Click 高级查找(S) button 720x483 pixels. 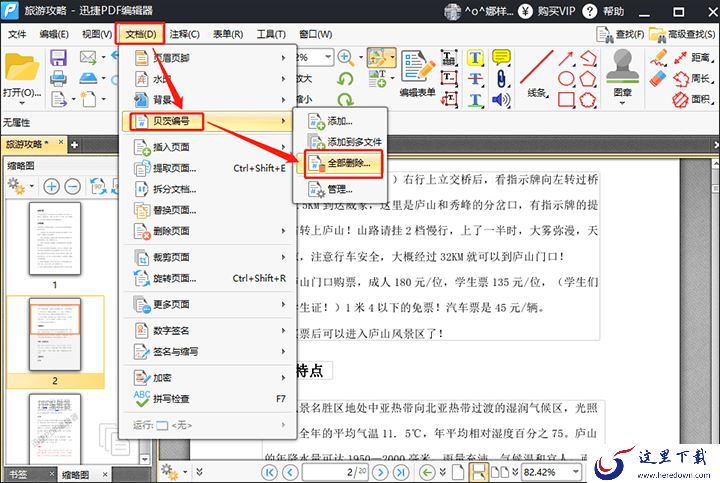click(682, 34)
